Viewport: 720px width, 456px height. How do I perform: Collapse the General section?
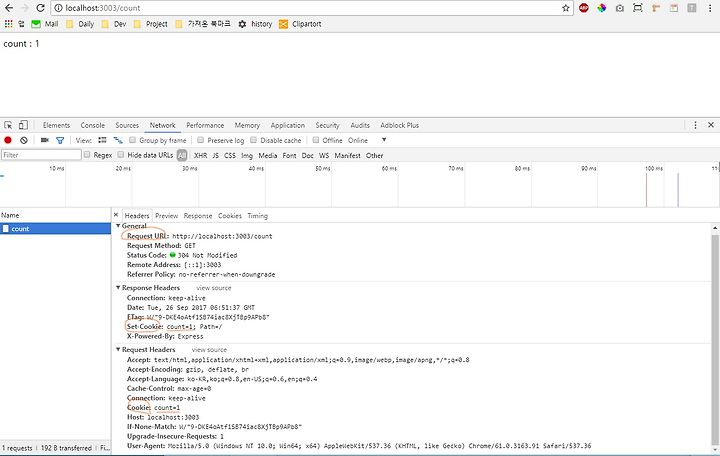[118, 225]
